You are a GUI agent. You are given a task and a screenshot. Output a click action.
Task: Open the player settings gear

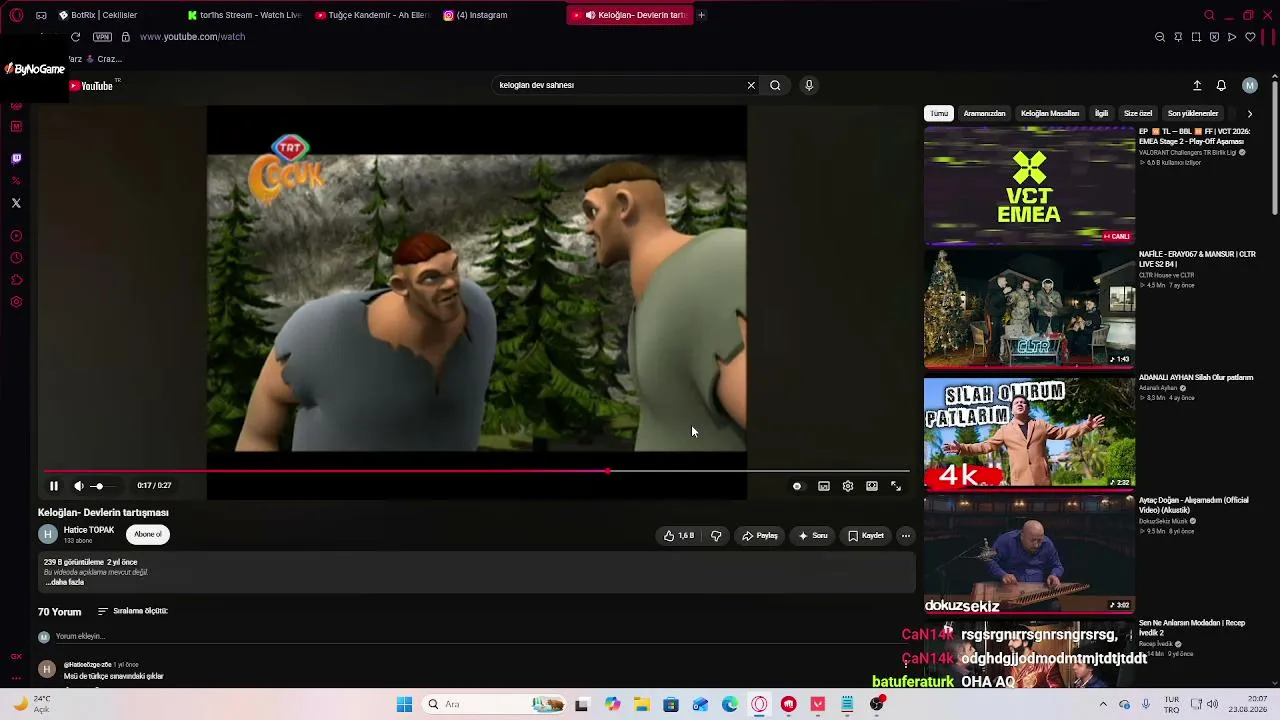coord(848,486)
